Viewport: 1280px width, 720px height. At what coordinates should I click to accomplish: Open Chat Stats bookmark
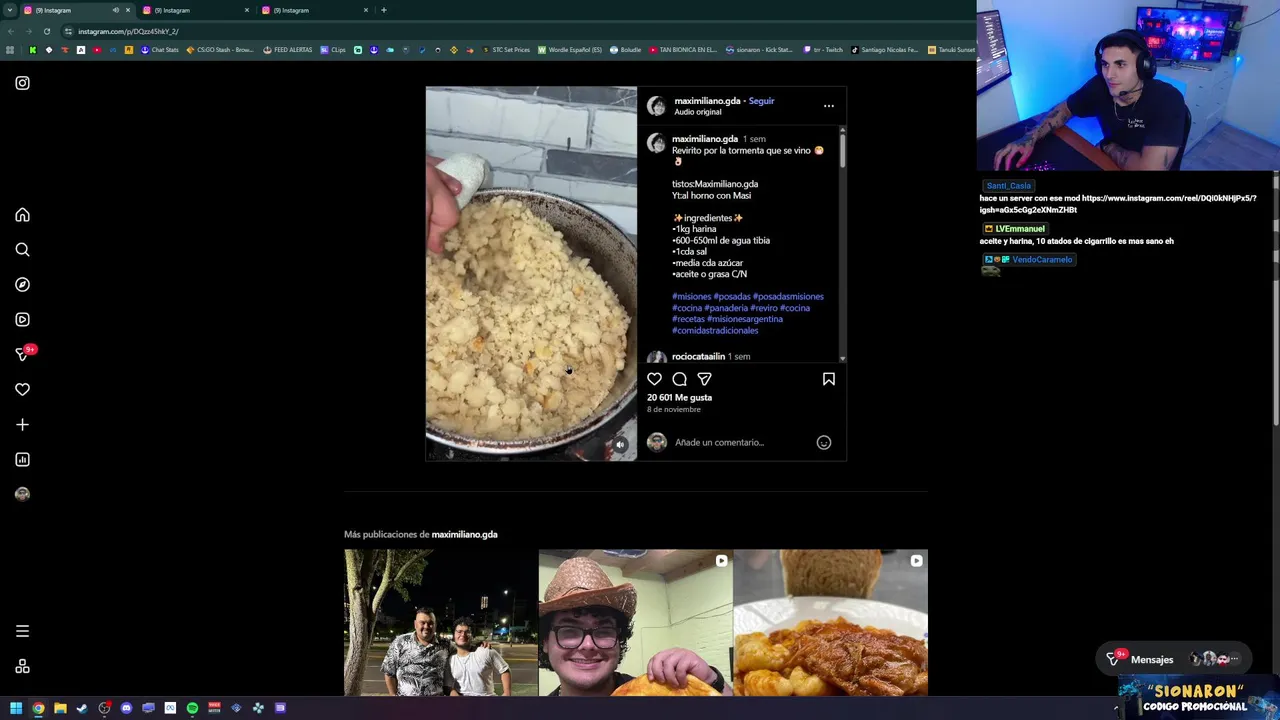pyautogui.click(x=160, y=50)
